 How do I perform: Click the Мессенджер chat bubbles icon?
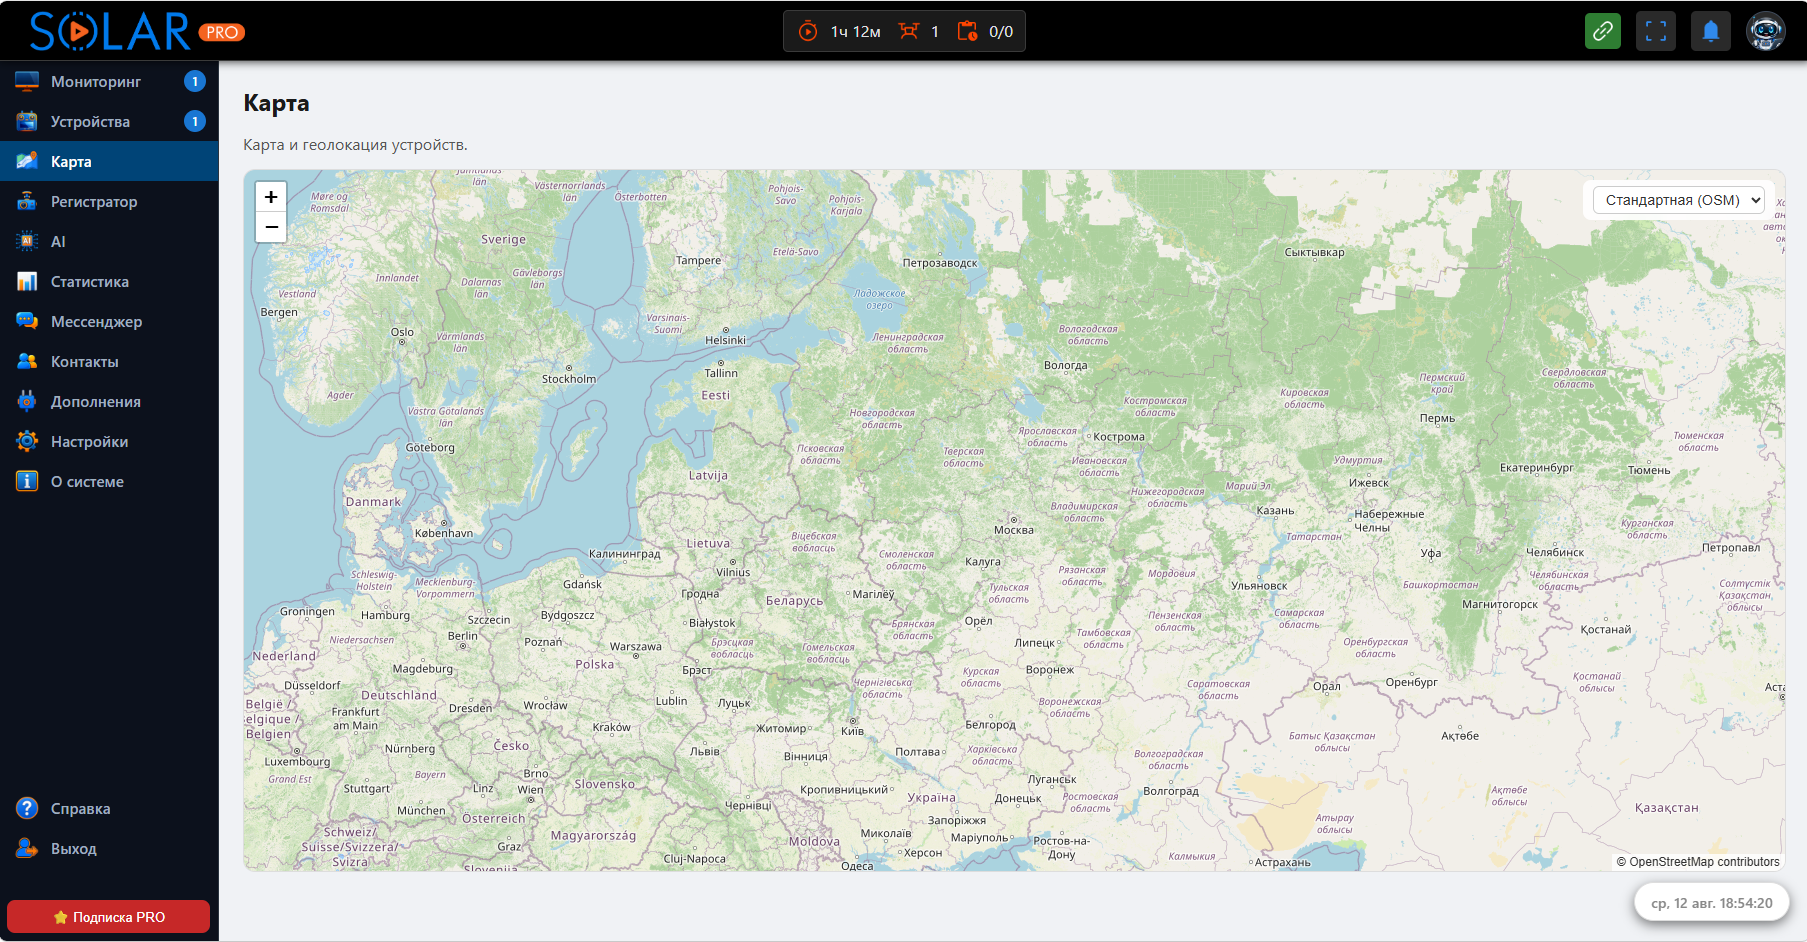tap(27, 321)
